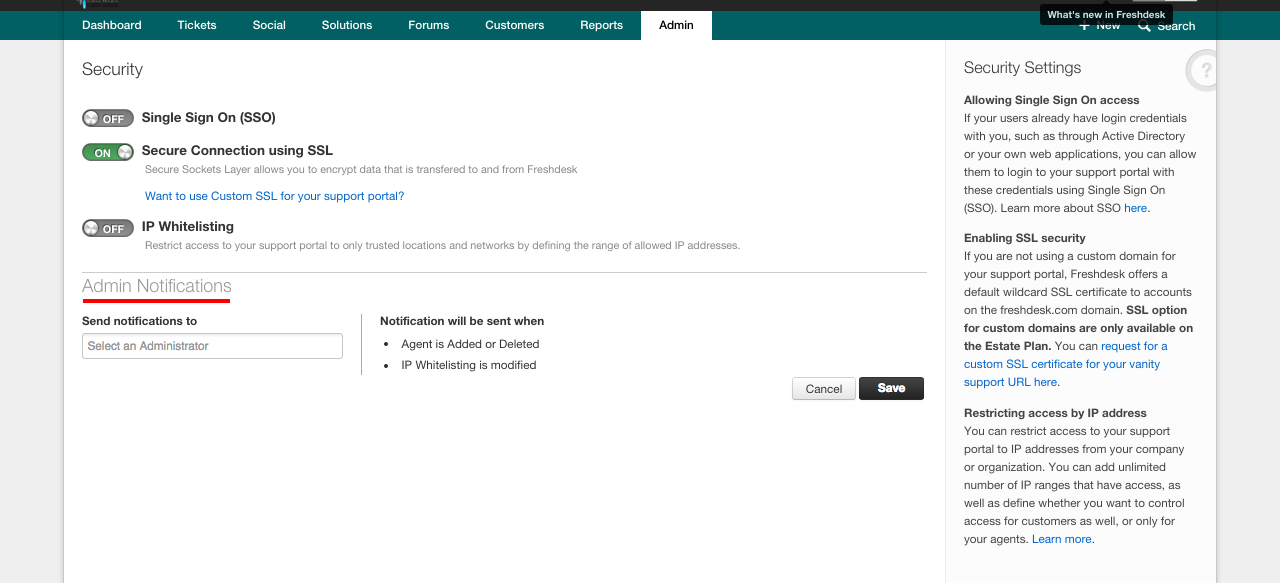The image size is (1280, 583).
Task: Switch to the Social tab
Action: (x=269, y=25)
